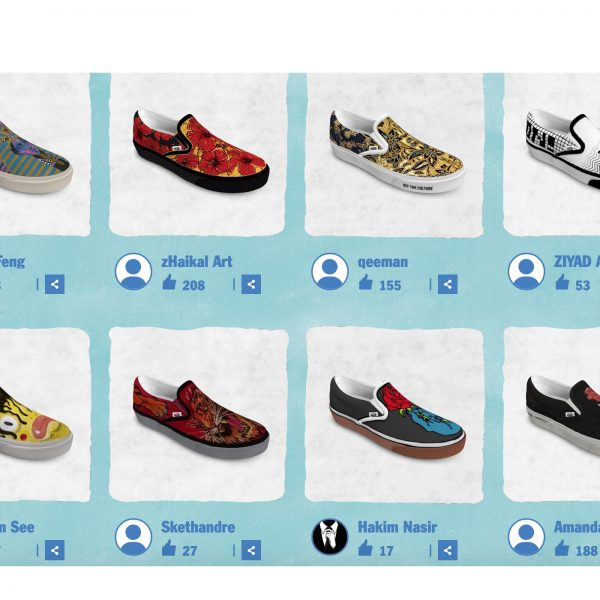Click the share icon under qeeman's shoe

pyautogui.click(x=447, y=284)
